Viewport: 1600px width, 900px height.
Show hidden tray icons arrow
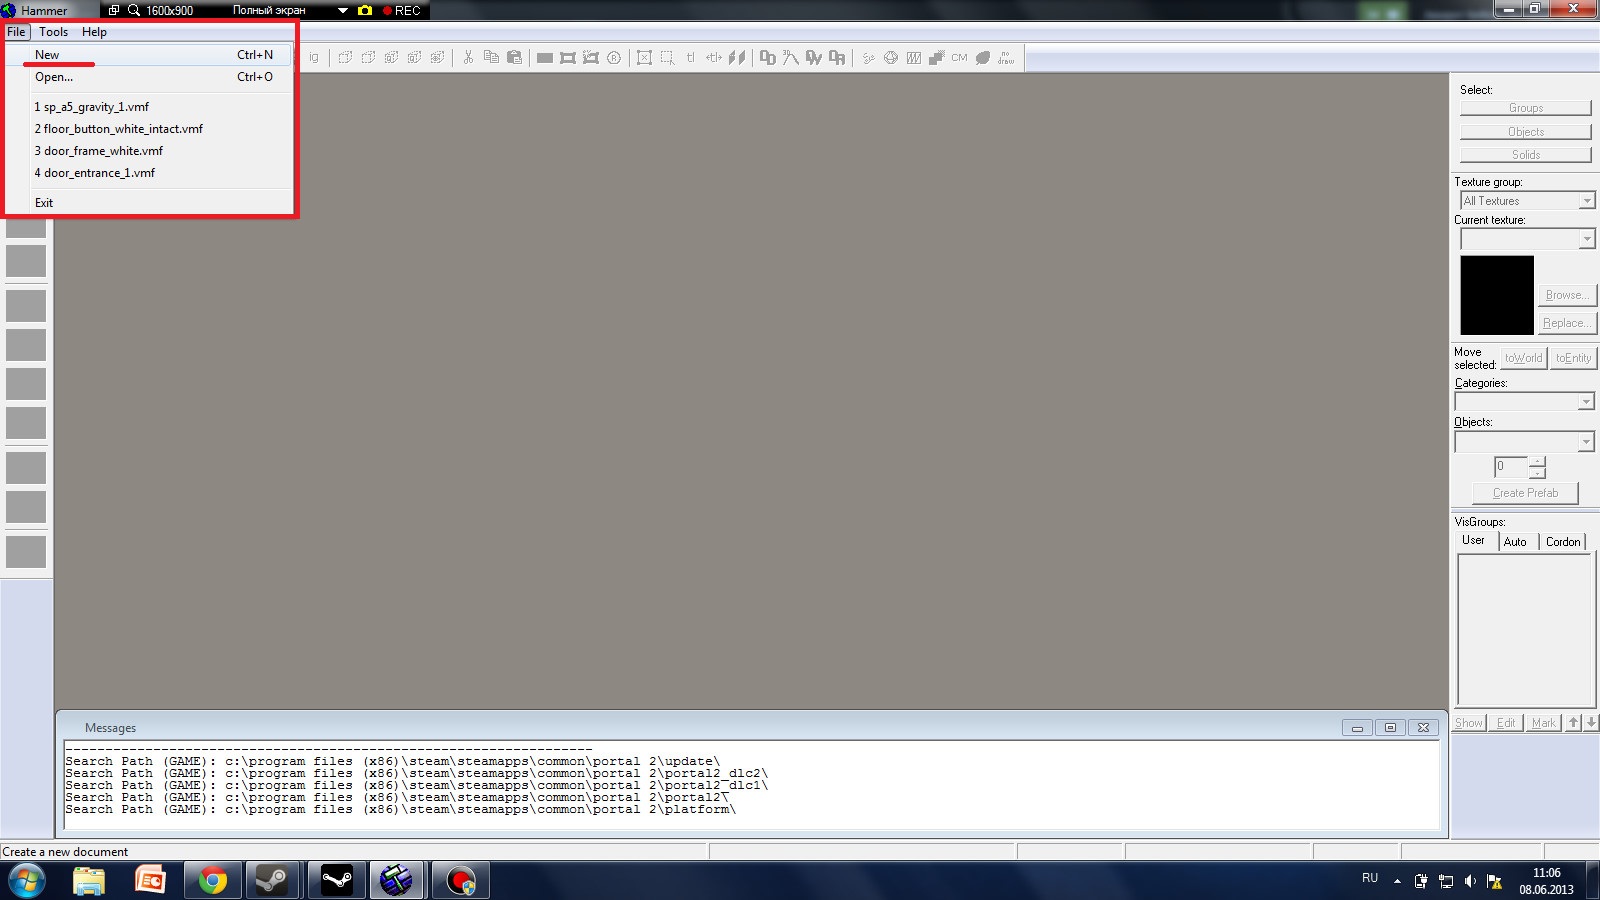pos(1397,881)
